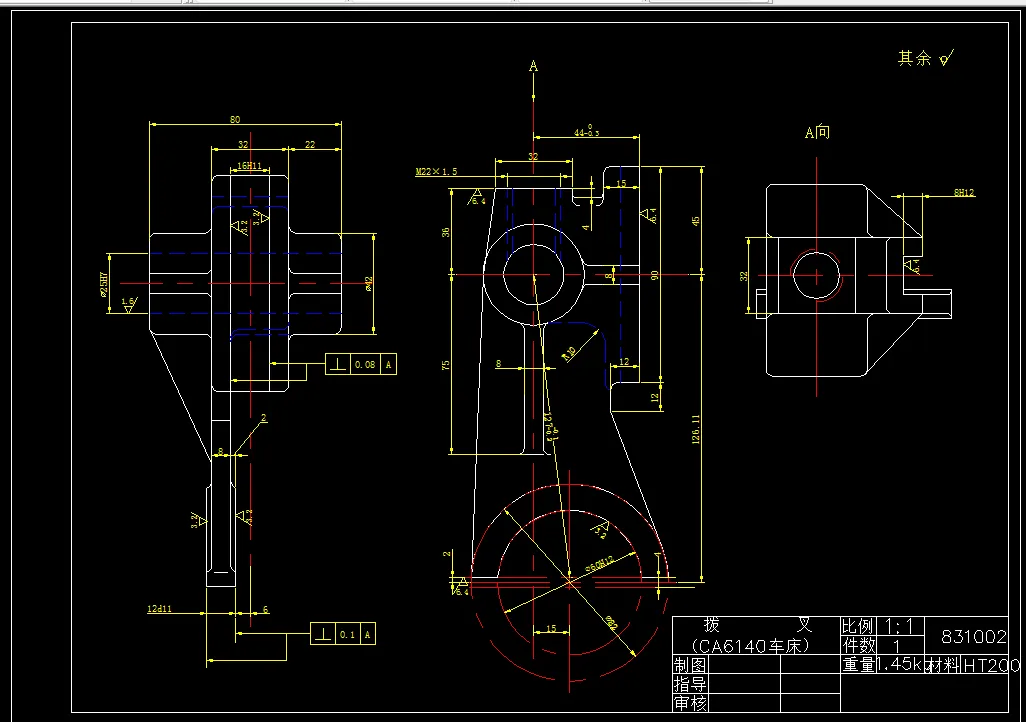The height and width of the screenshot is (722, 1026).
Task: Click the 其余 surface finish note
Action: coord(925,58)
